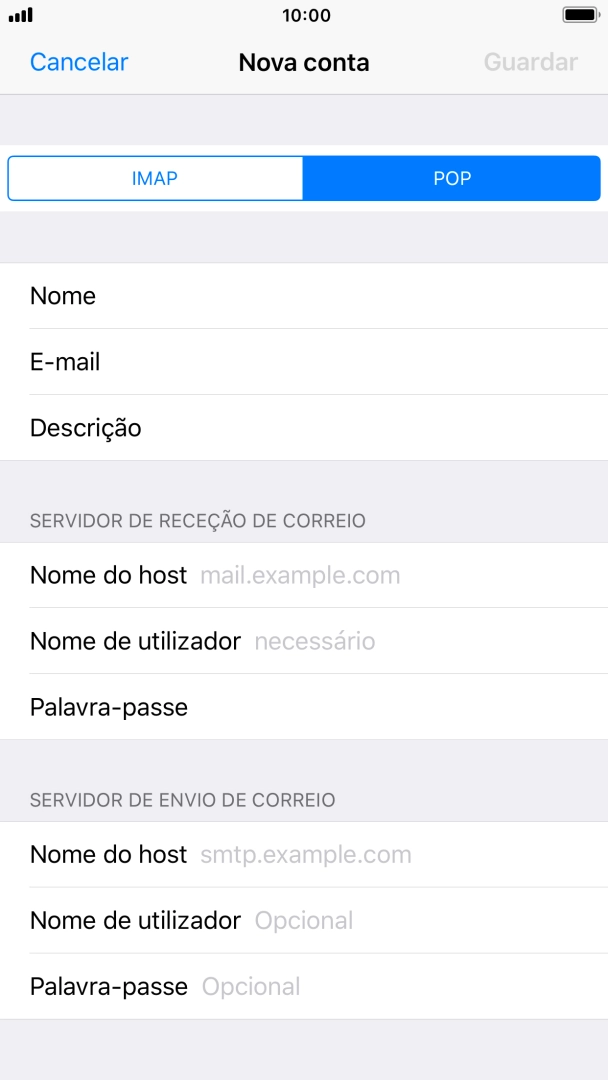
Task: Tap Guardar to save the account
Action: 530,62
